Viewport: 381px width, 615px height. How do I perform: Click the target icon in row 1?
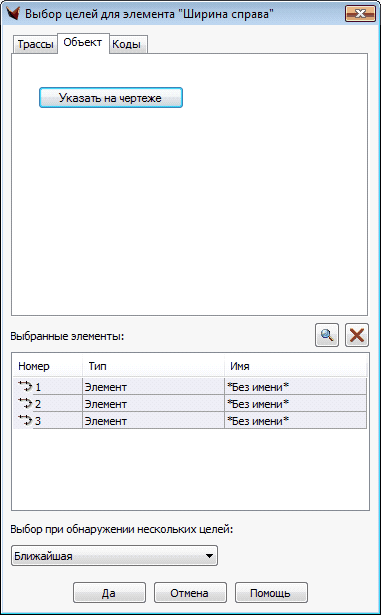pos(25,387)
